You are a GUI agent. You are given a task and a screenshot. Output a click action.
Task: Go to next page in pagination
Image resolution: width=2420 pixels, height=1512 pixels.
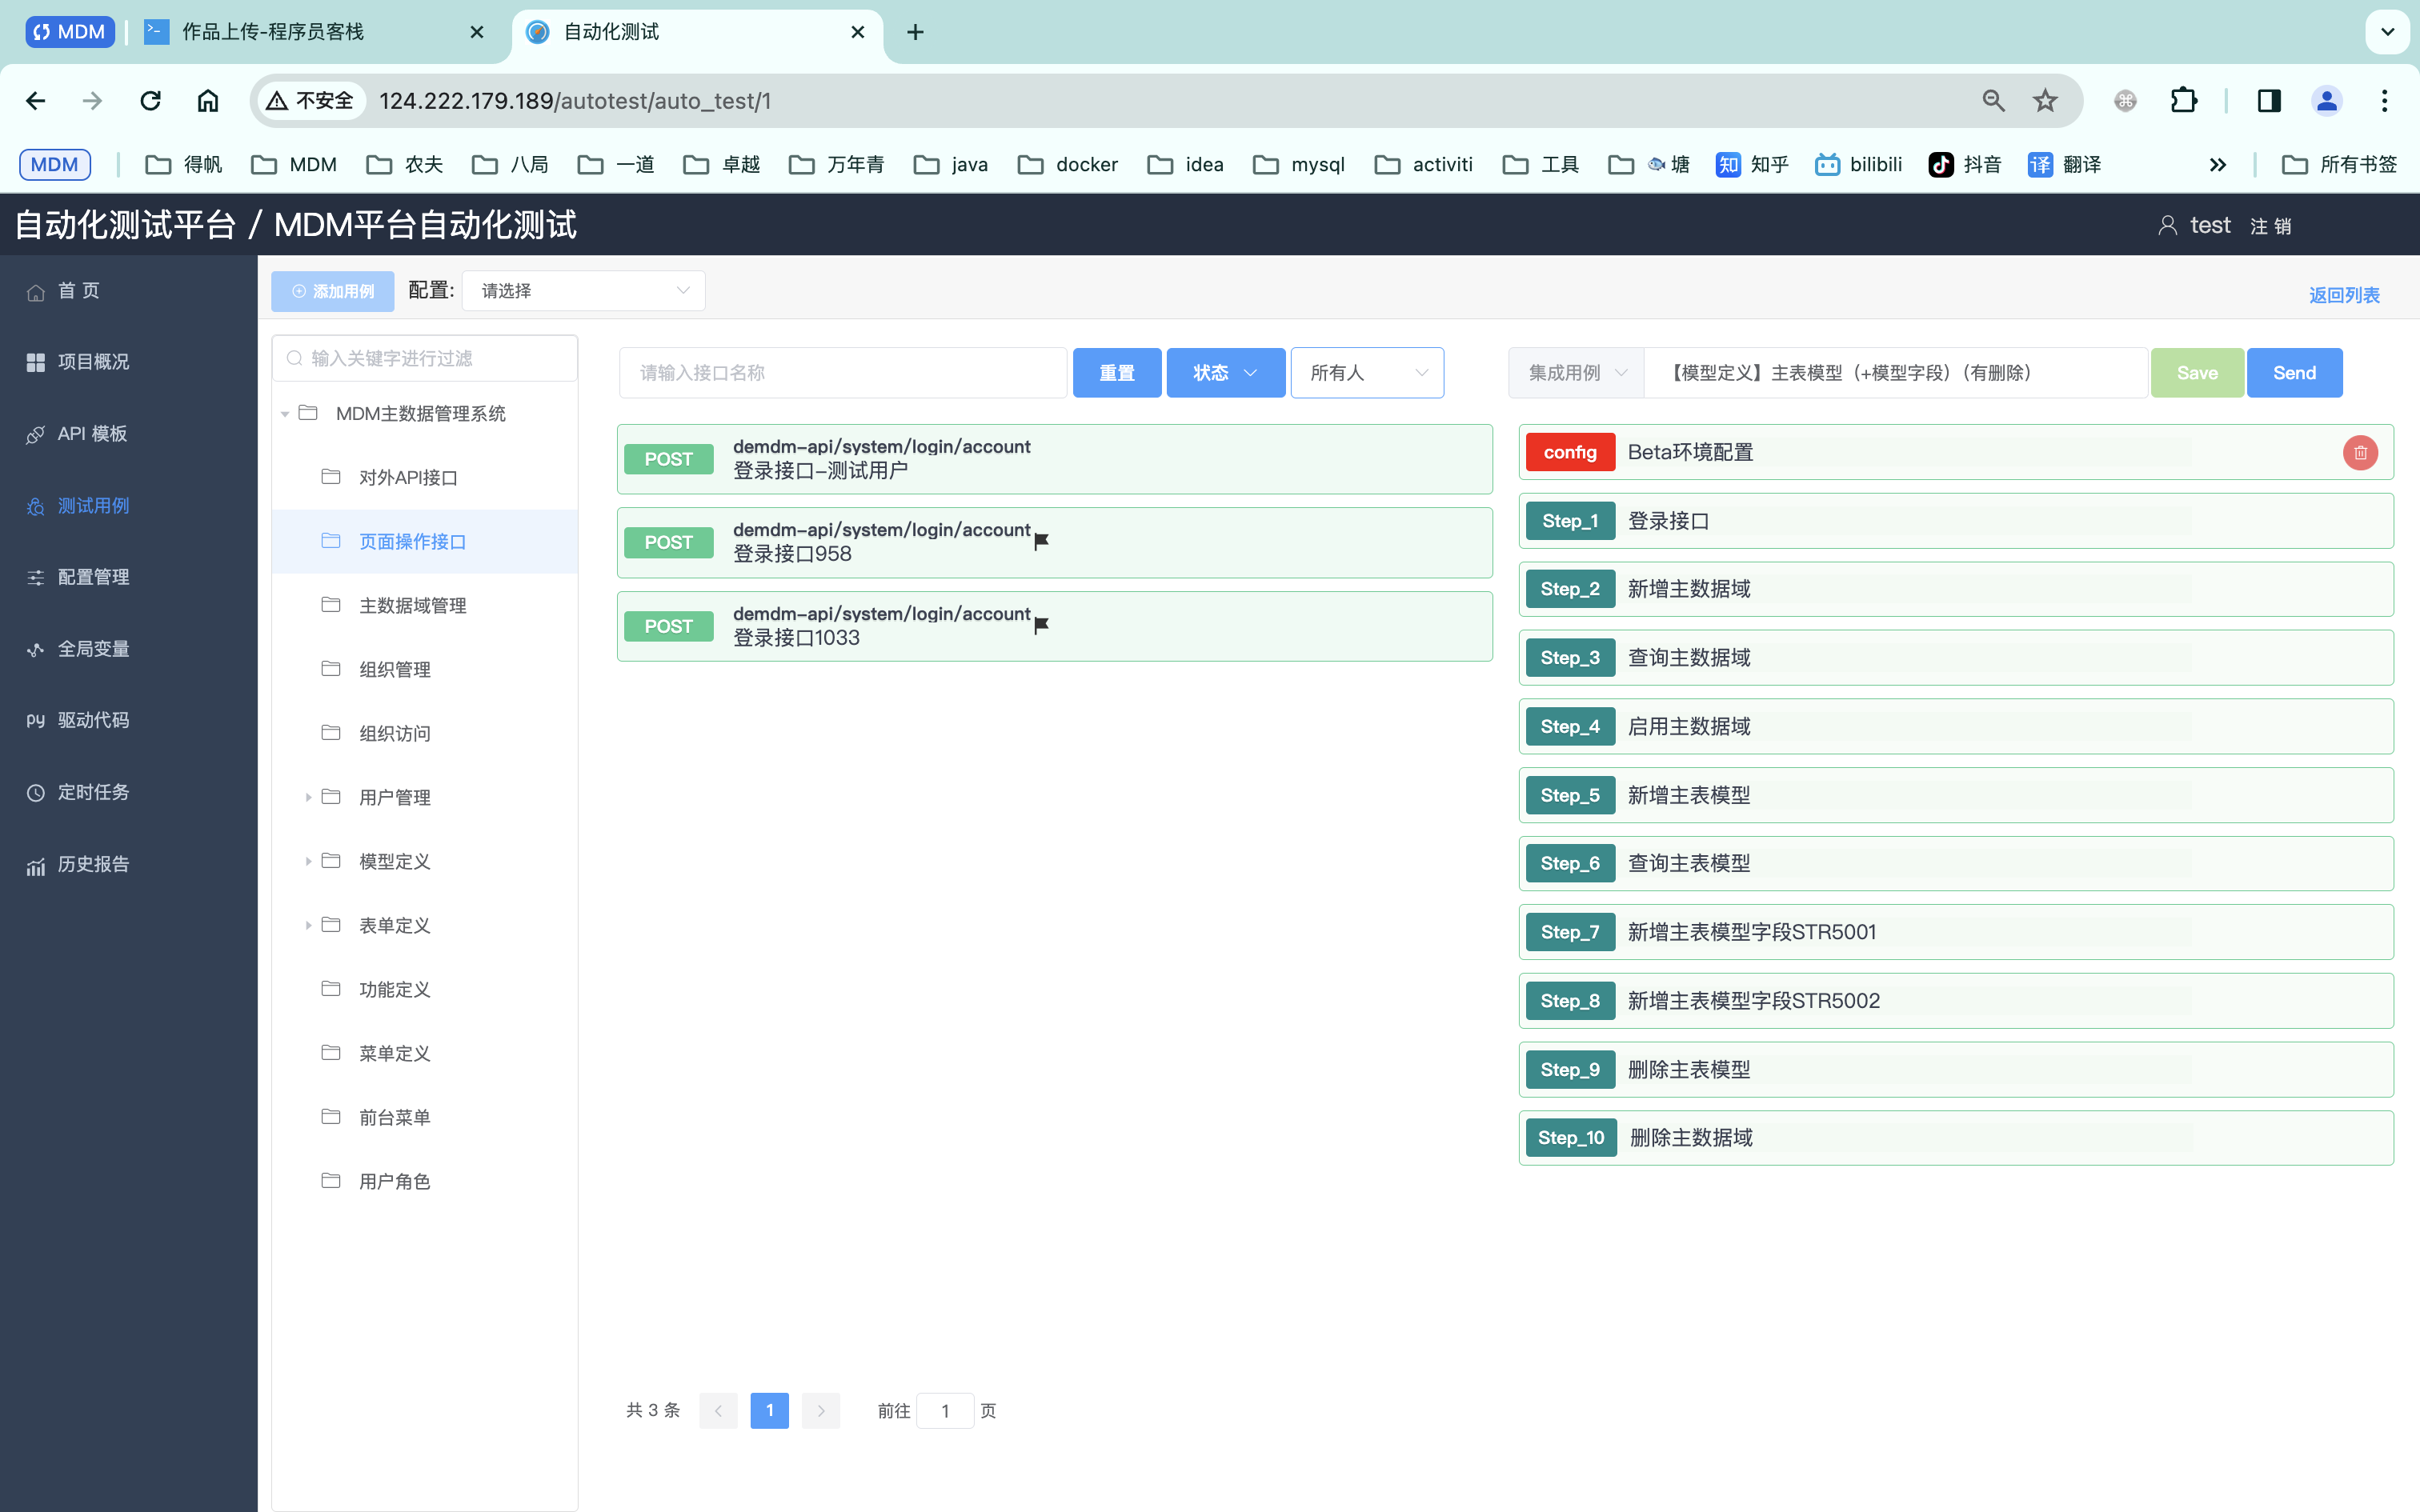click(x=821, y=1410)
